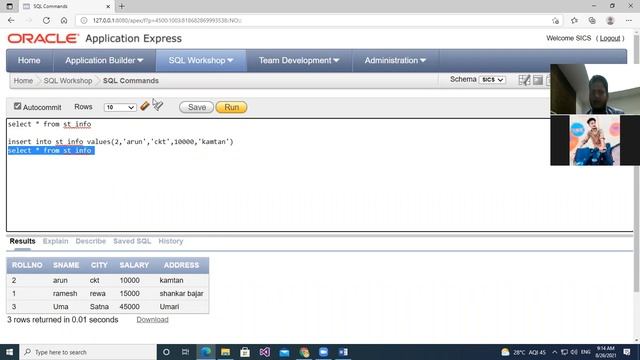This screenshot has width=640, height=360.
Task: Show hidden system tray icons
Action: [x=554, y=352]
